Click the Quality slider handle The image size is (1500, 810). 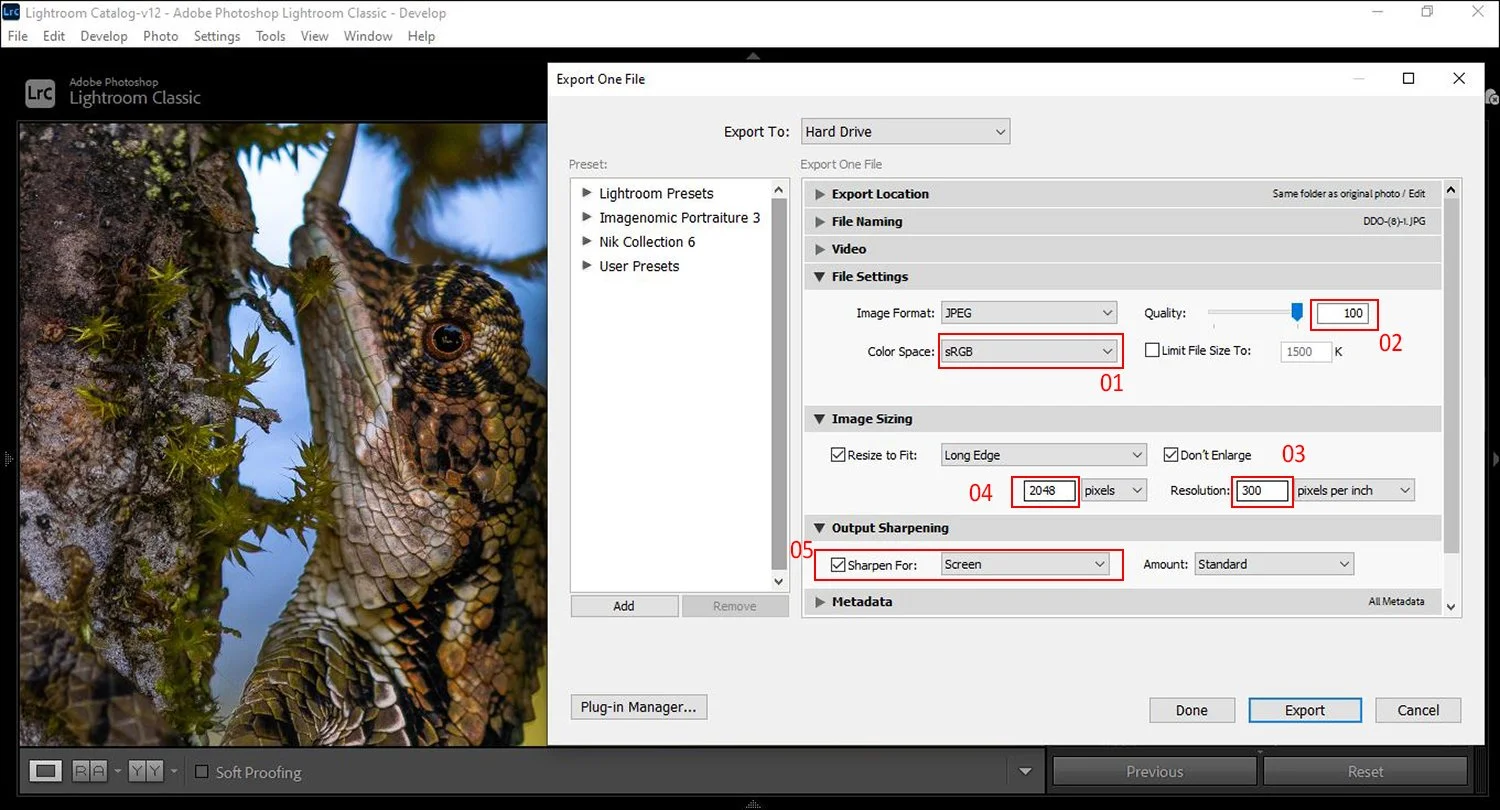tap(1297, 312)
